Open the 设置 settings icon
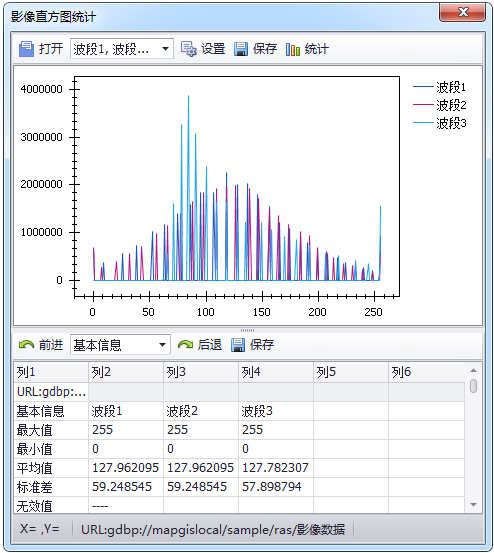The image size is (494, 553). 188,49
